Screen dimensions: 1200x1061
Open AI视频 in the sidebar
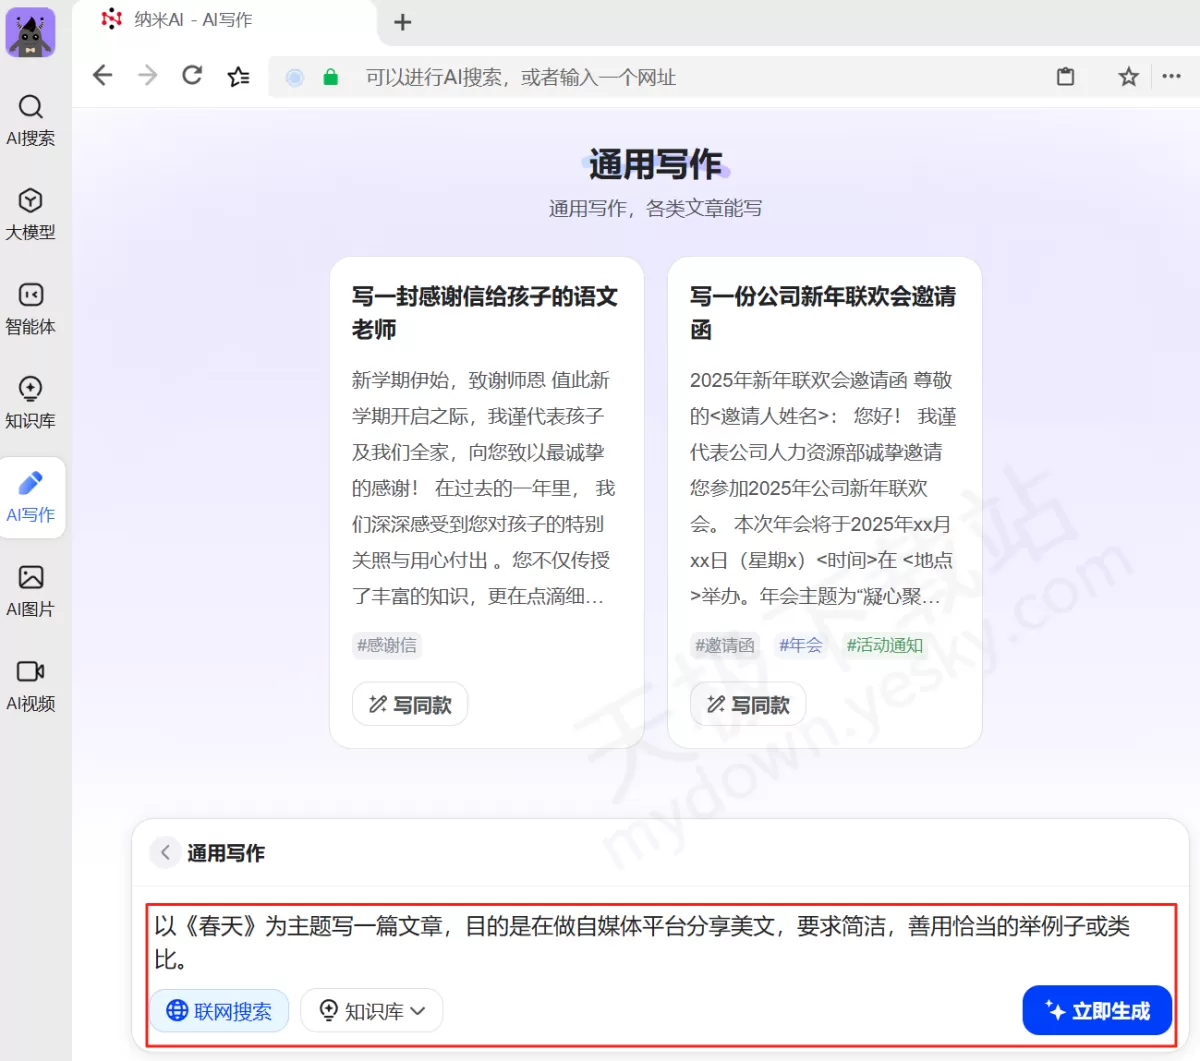(31, 685)
